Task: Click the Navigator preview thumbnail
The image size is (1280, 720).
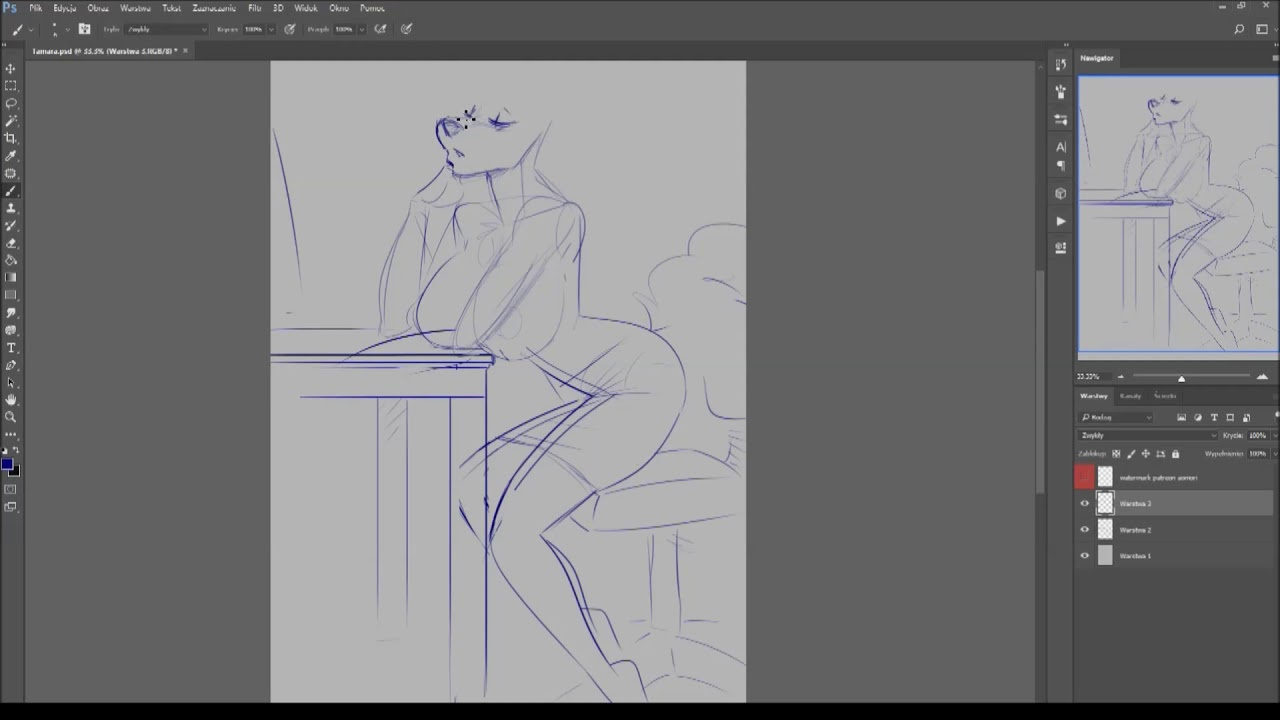Action: click(x=1177, y=215)
